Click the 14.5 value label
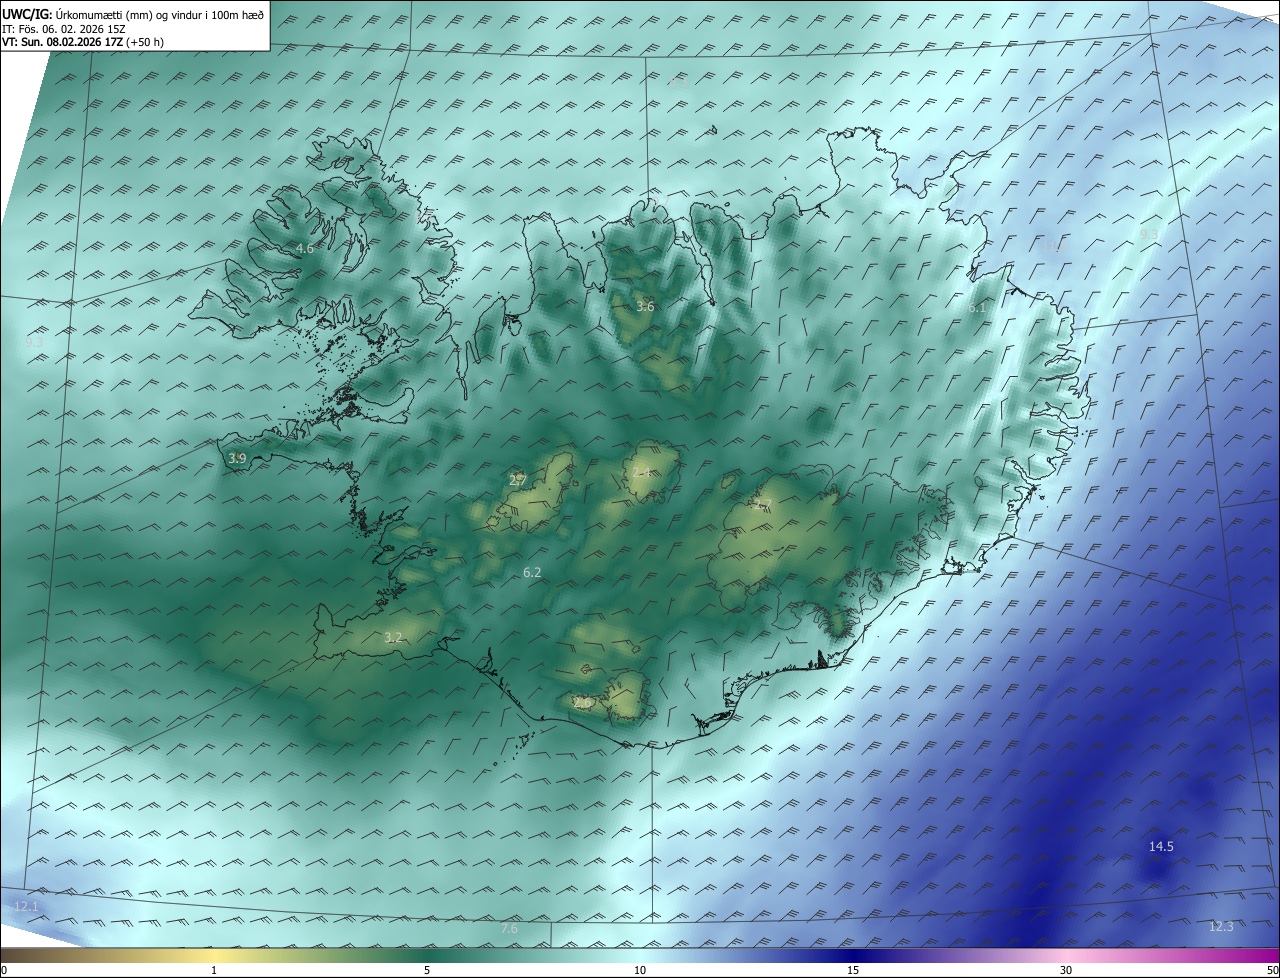1280x978 pixels. tap(1161, 846)
